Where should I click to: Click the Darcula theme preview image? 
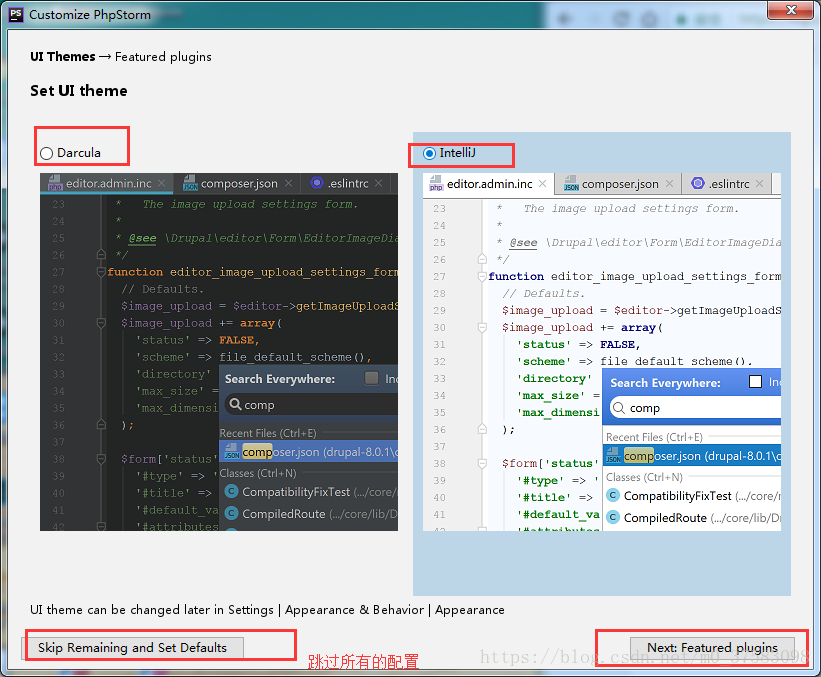pos(219,352)
